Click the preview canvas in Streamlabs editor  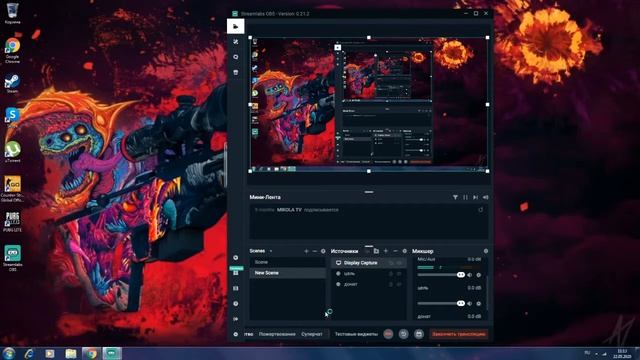369,104
